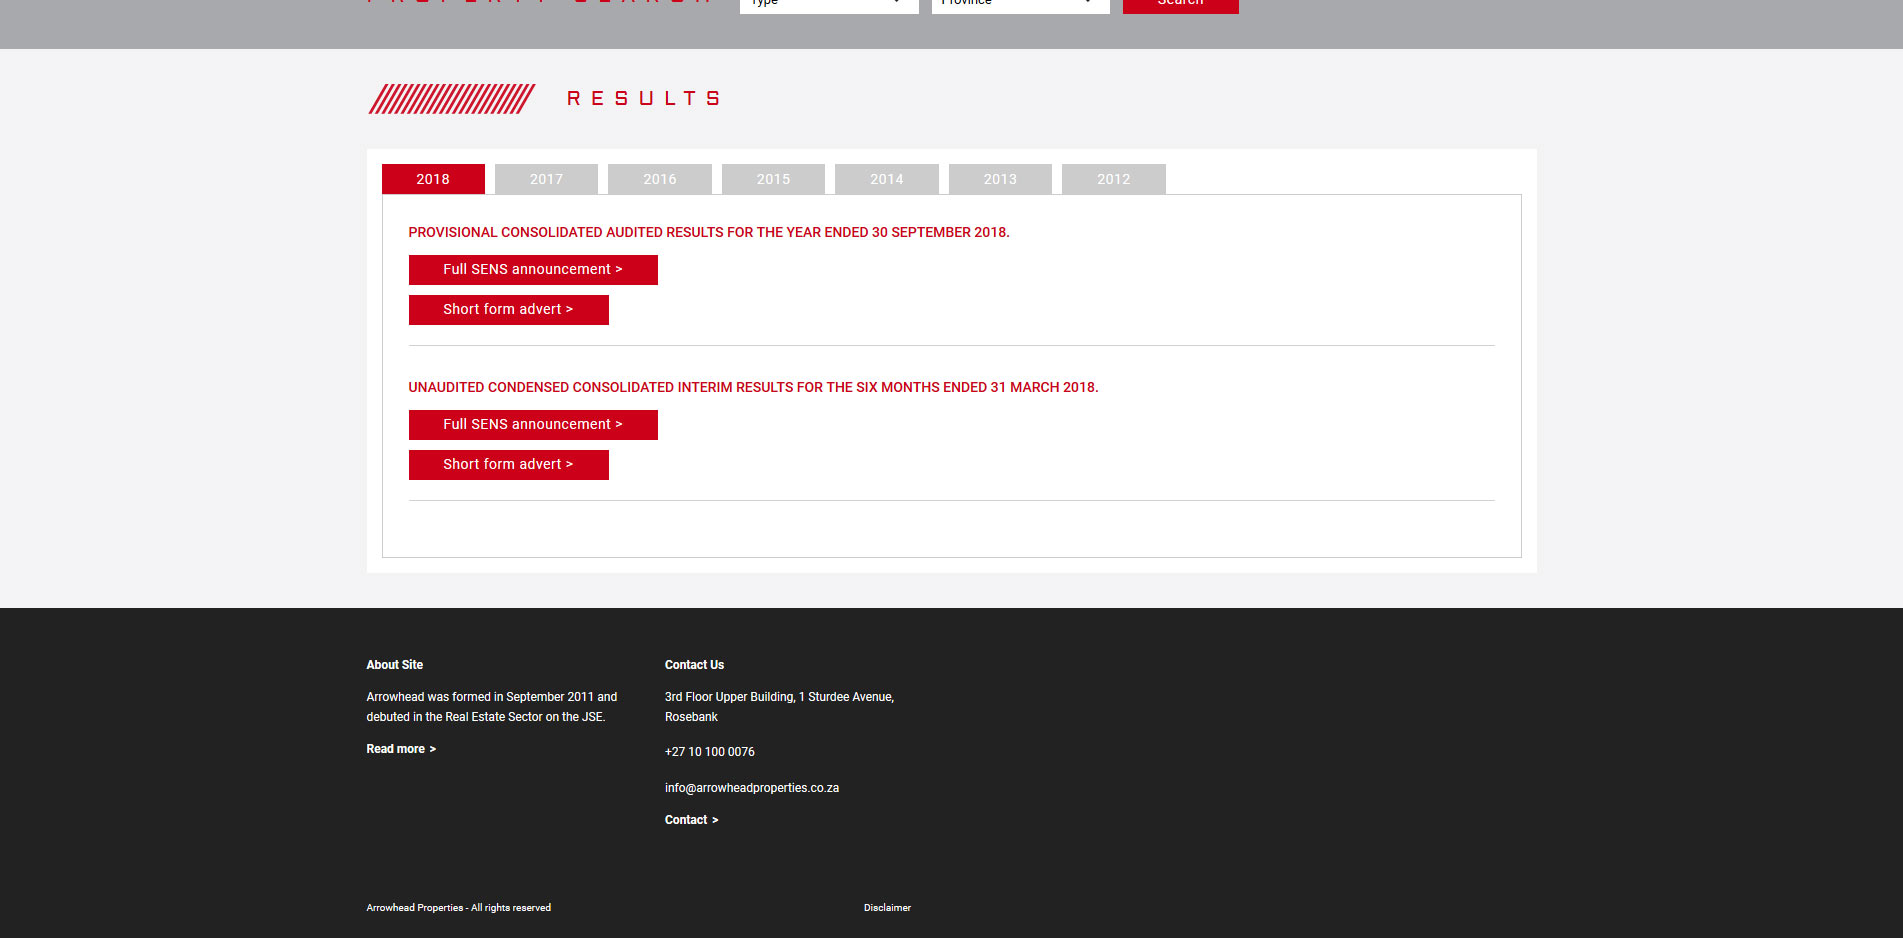Open Full SENS announcement for September 2018 results
Screen dimensions: 1903x938
532,270
